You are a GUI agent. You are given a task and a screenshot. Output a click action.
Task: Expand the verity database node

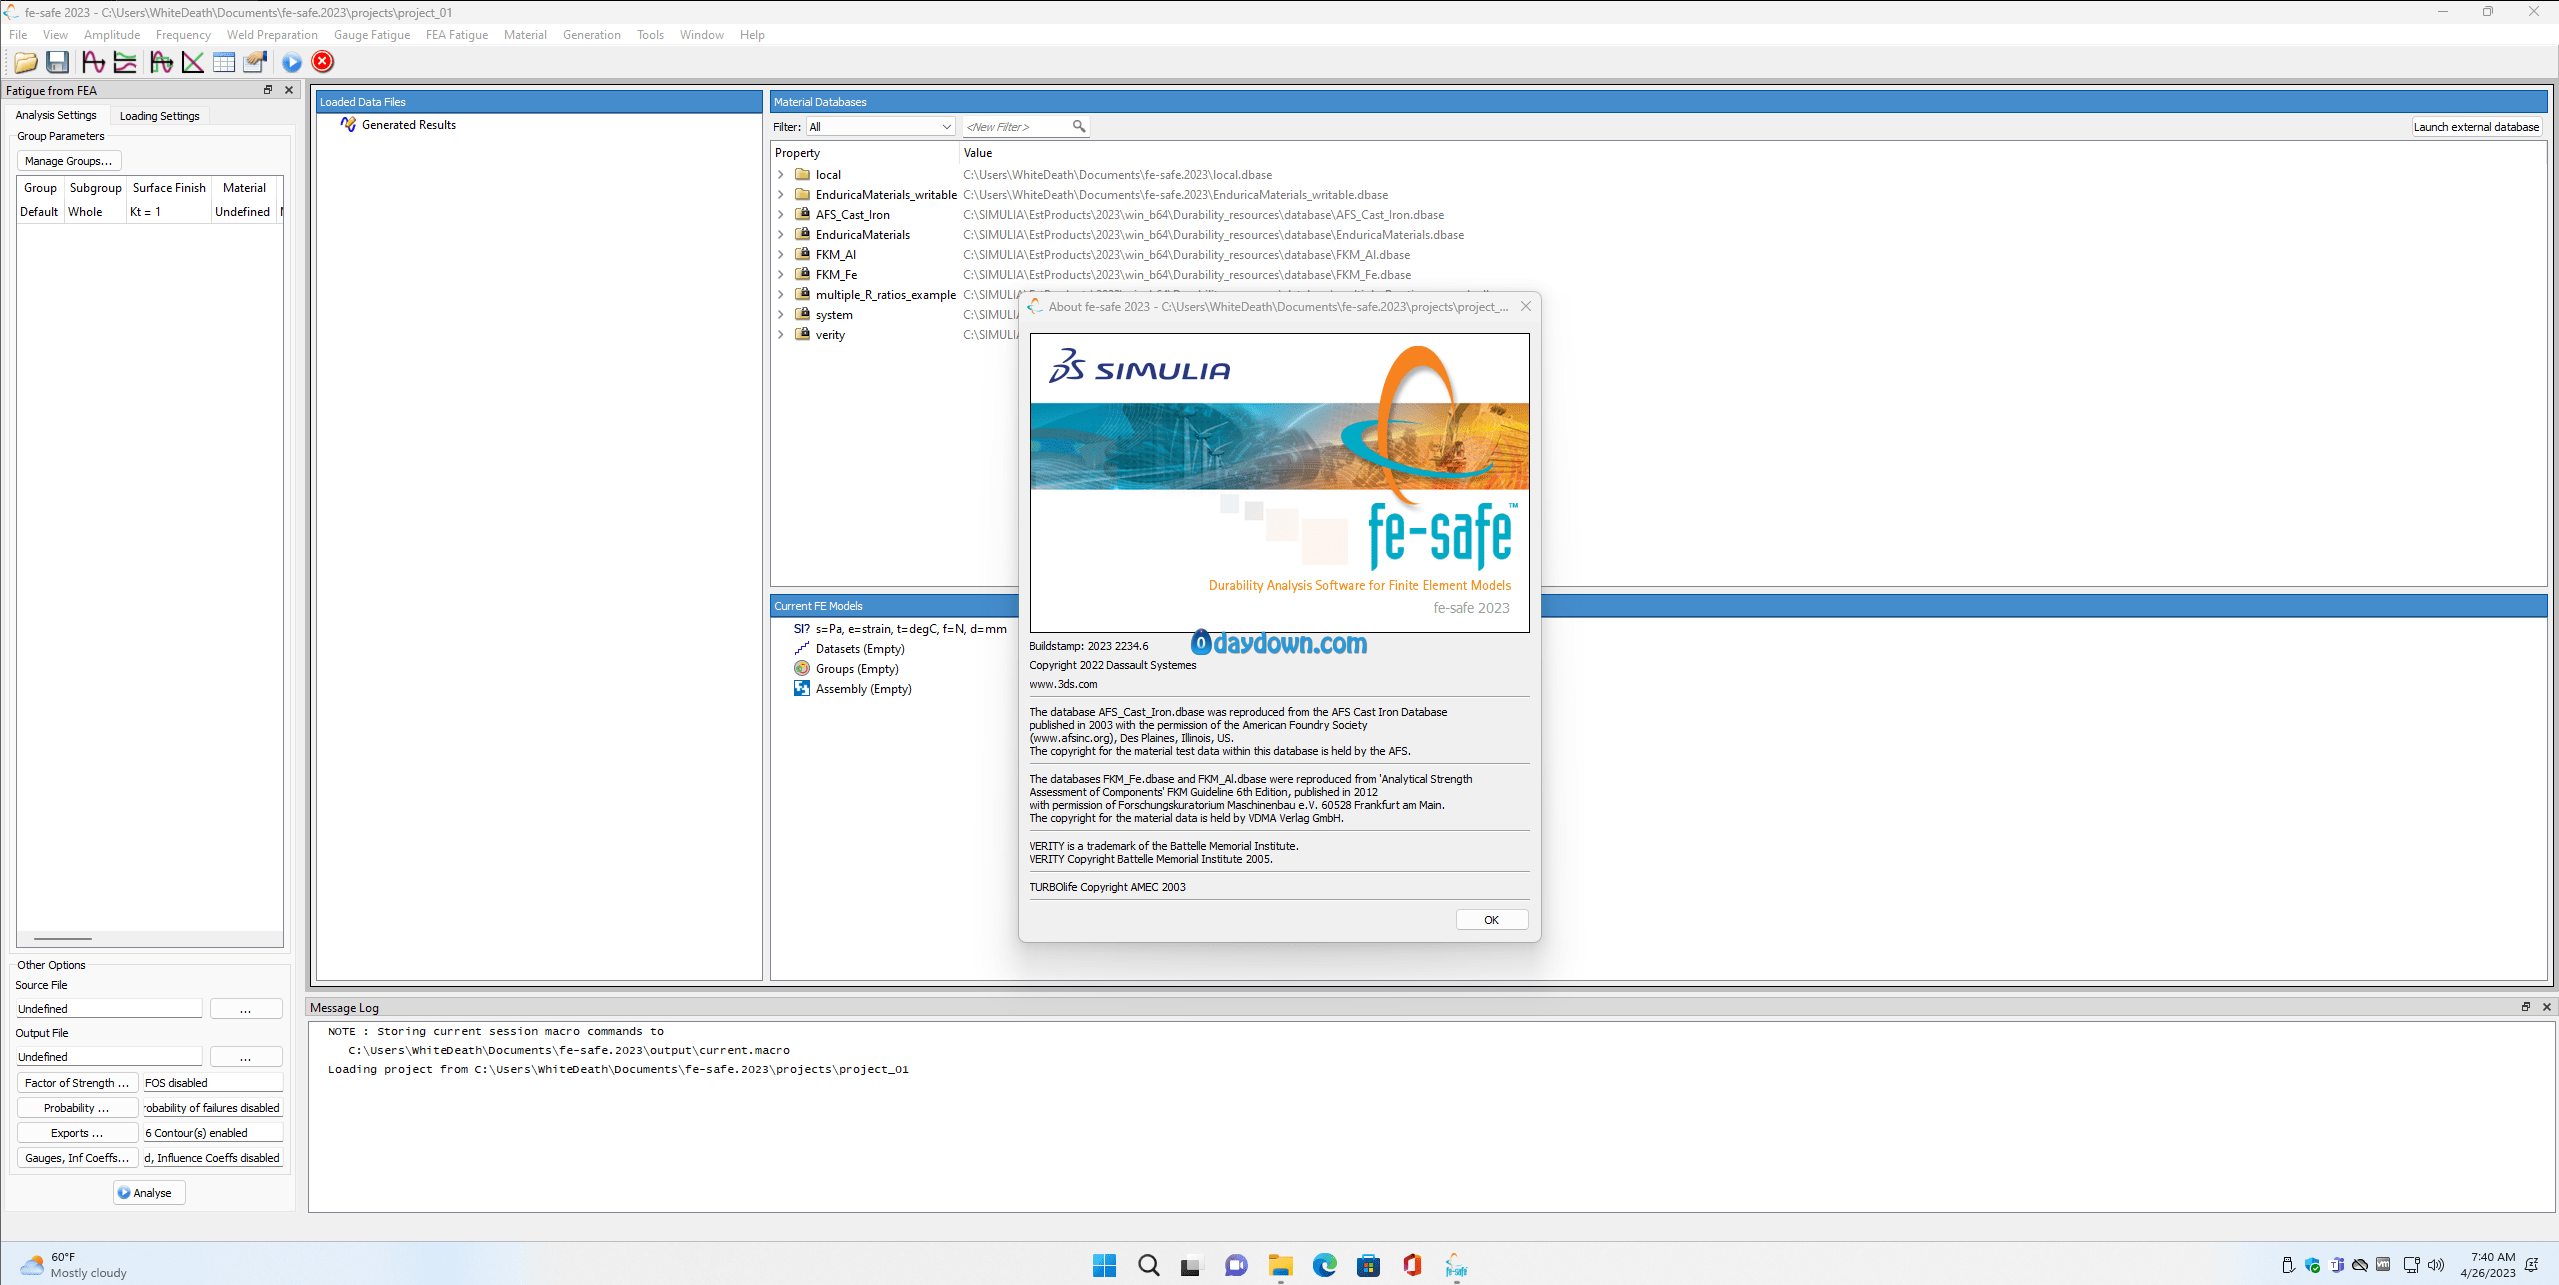tap(781, 335)
